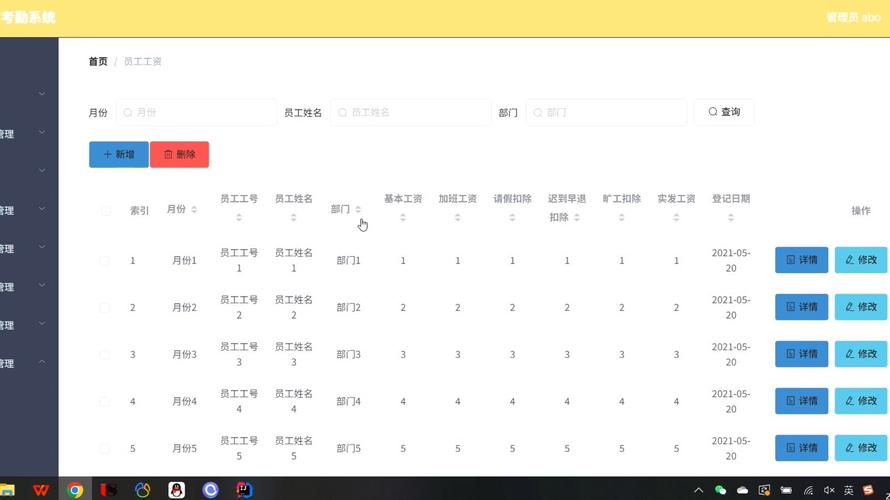The image size is (890, 500).
Task: Check the checkbox for row 月份5
Action: [104, 449]
